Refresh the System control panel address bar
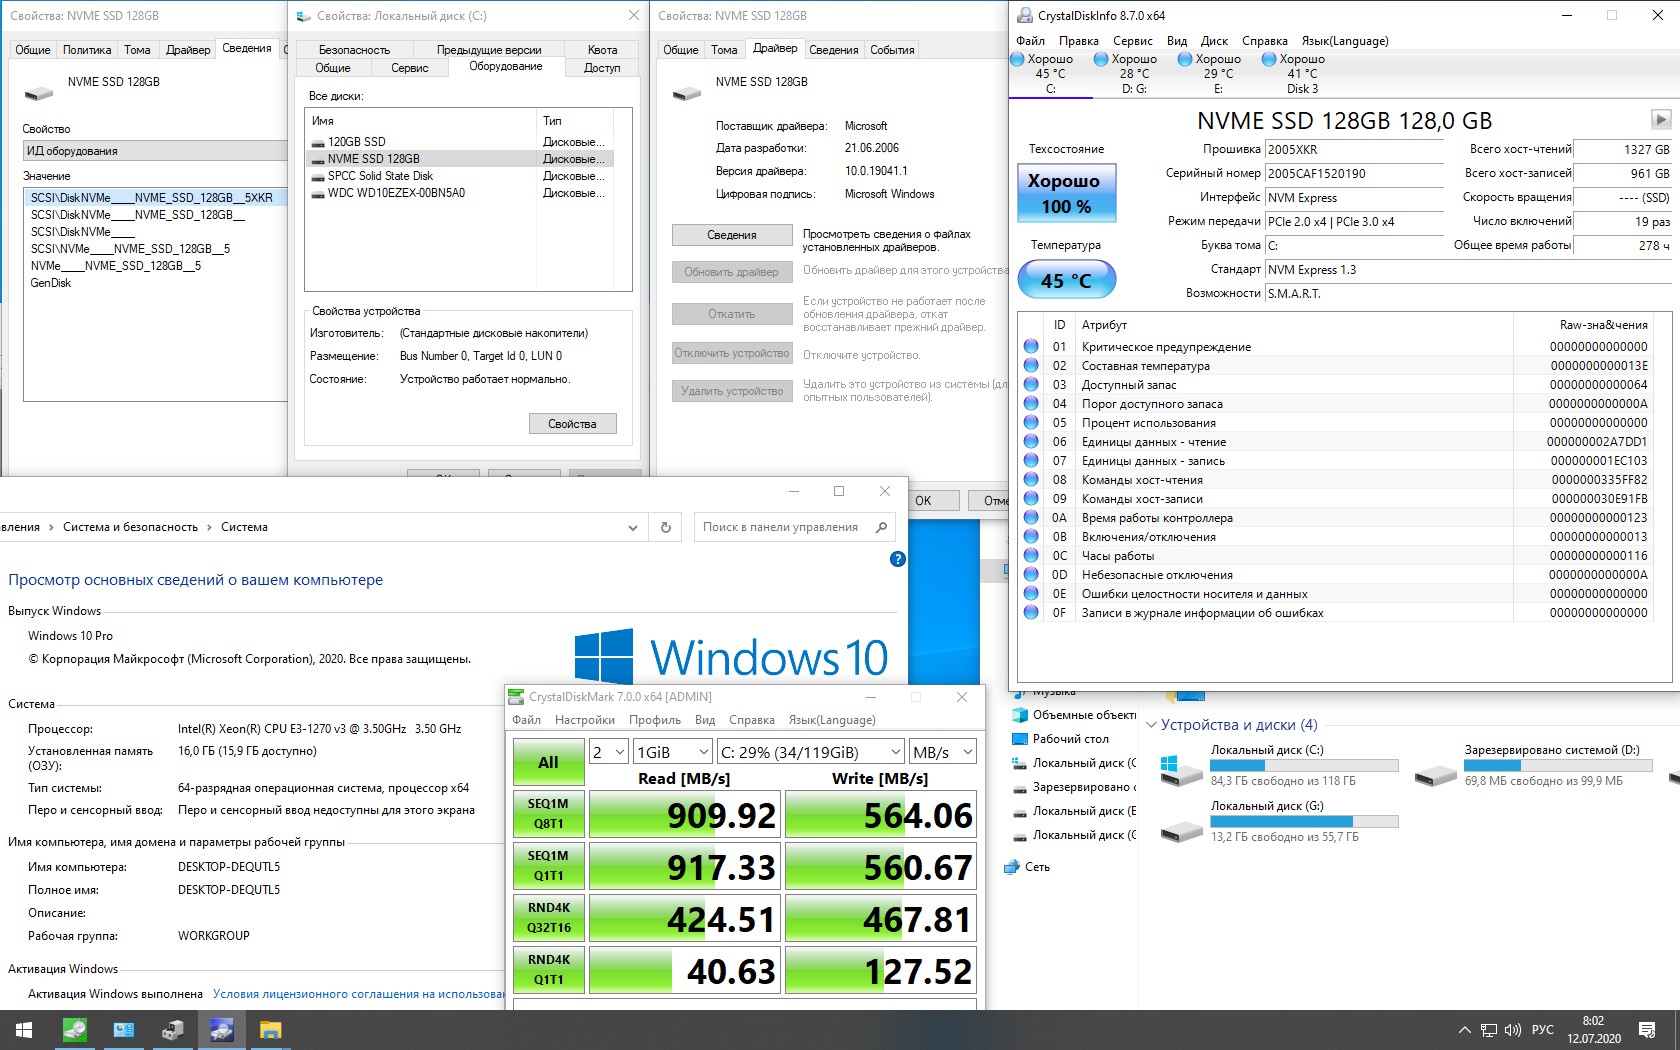This screenshot has height=1050, width=1680. coord(666,527)
